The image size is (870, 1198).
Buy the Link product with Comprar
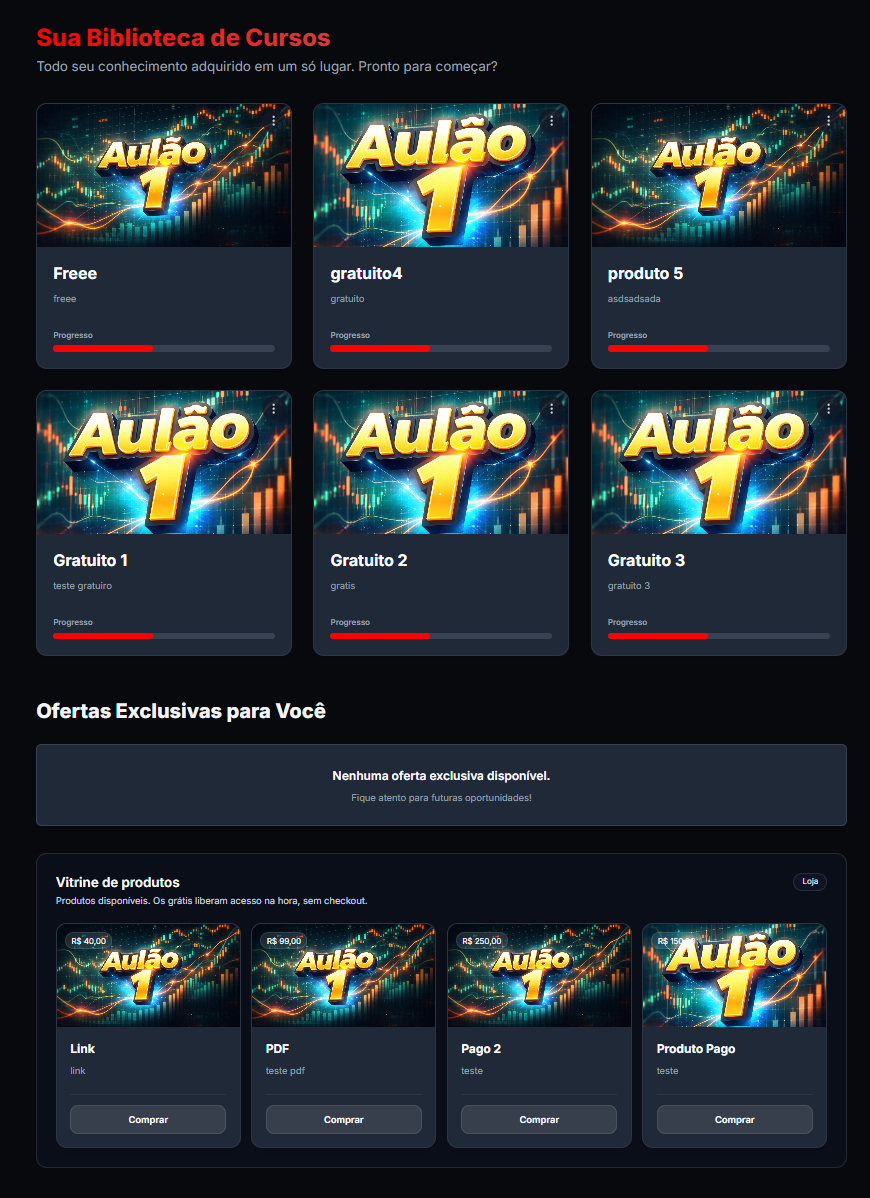pos(148,1119)
